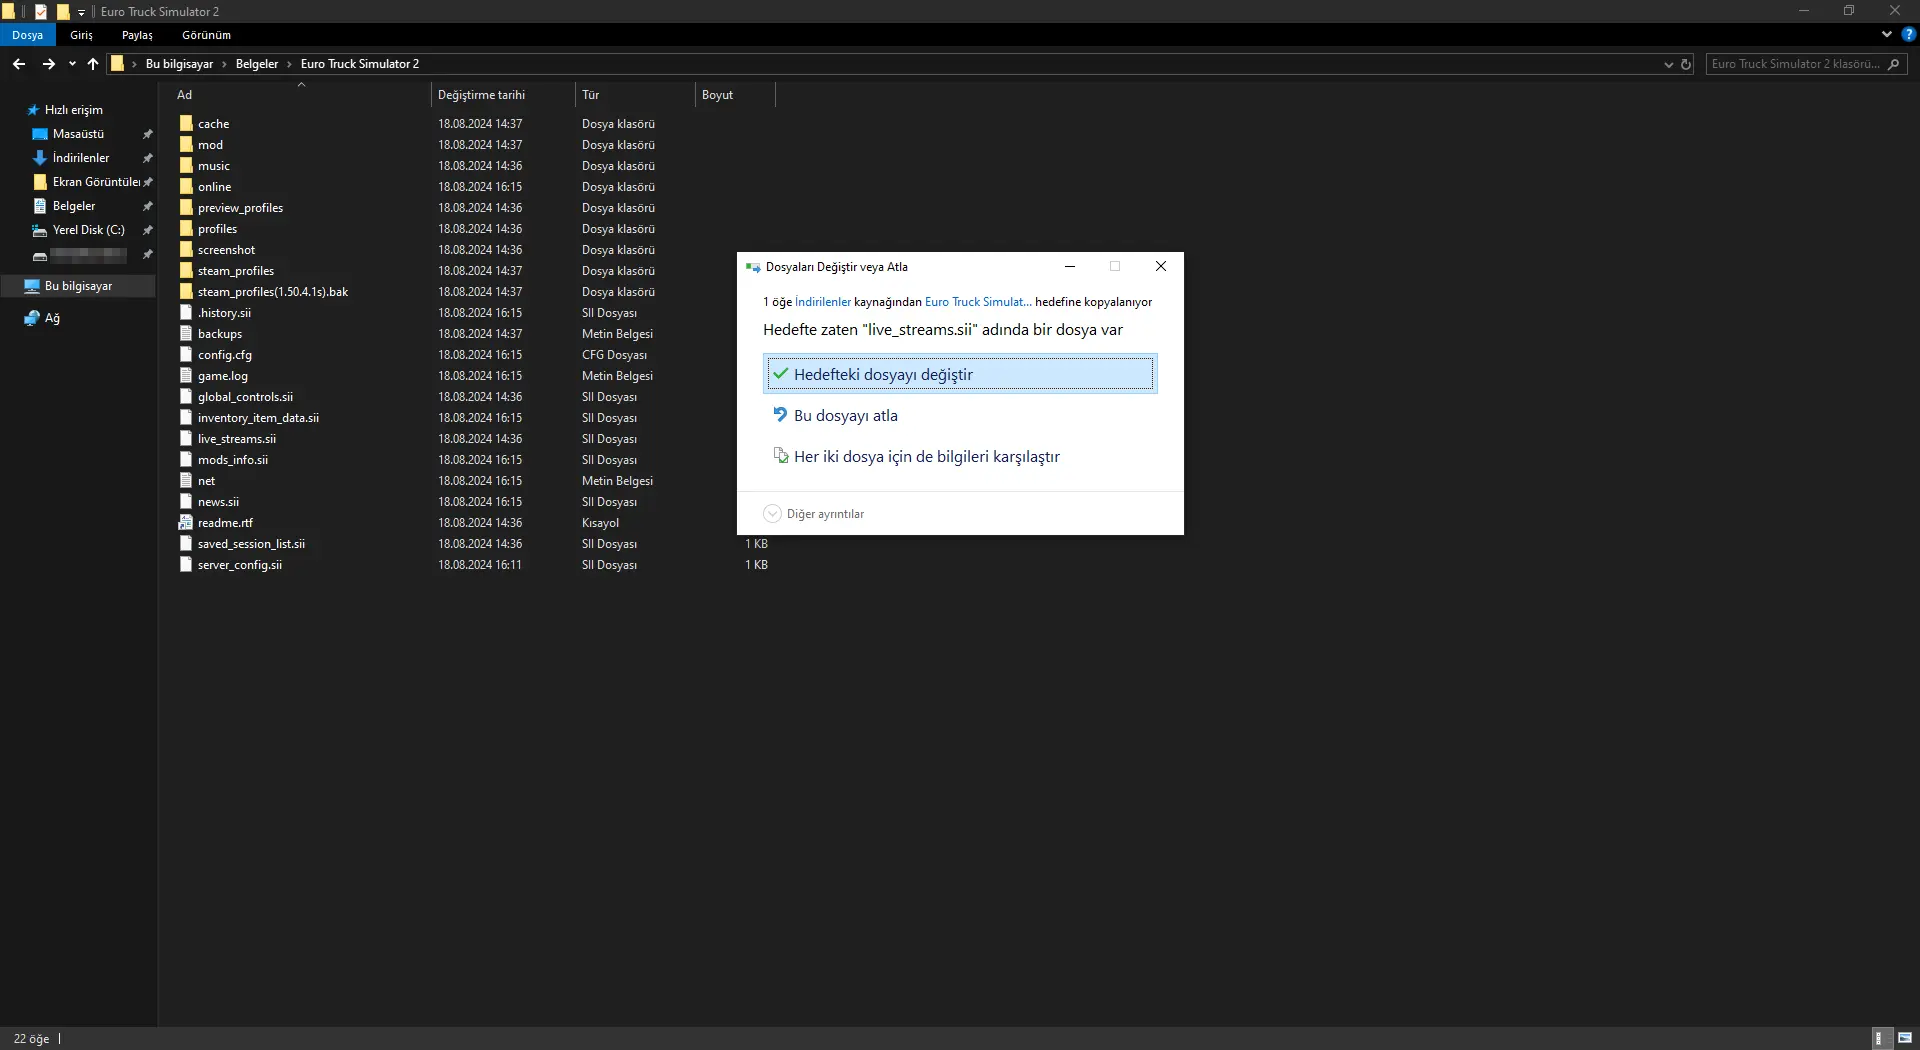Open the quick access toolbar customize dropdown
The height and width of the screenshot is (1050, 1920).
pos(81,12)
